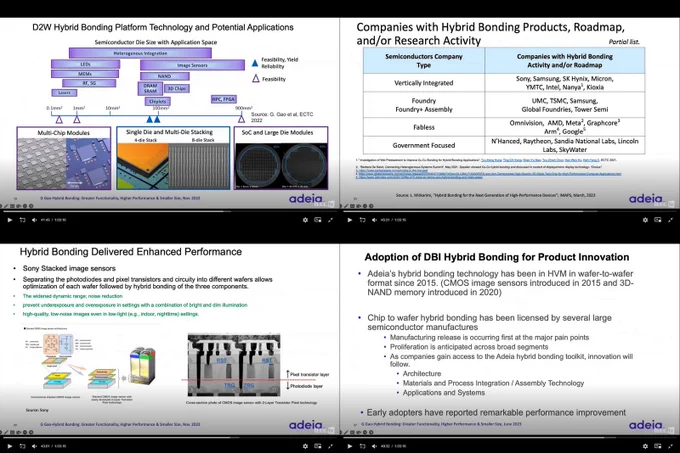Go fullscreen on the Adoption of DBI Hybrid Bonding video
Image resolution: width=680 pixels, height=453 pixels.
point(670,446)
